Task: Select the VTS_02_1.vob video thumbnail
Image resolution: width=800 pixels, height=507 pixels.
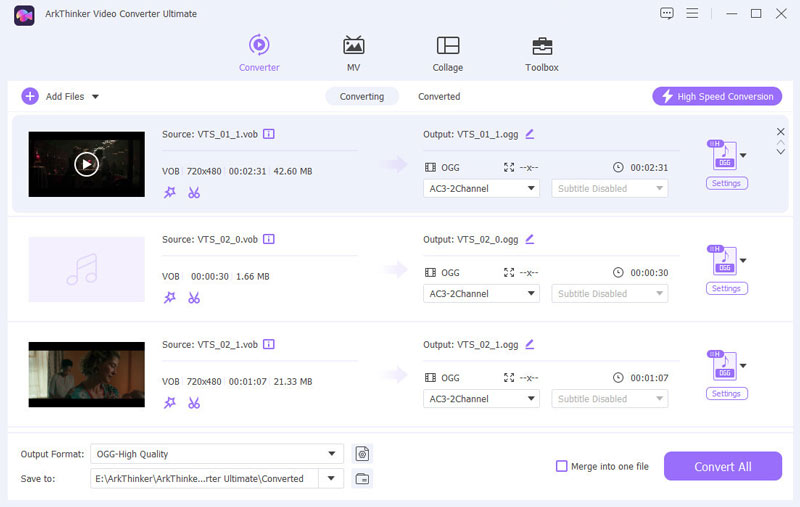Action: point(86,374)
